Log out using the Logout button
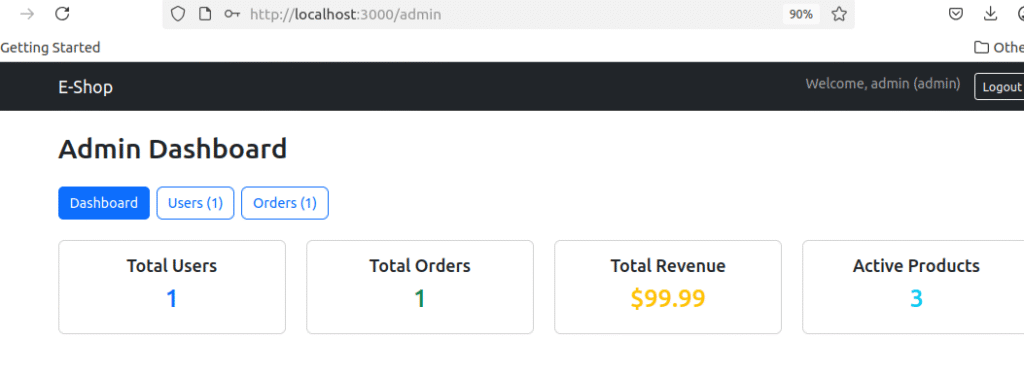 click(1000, 87)
